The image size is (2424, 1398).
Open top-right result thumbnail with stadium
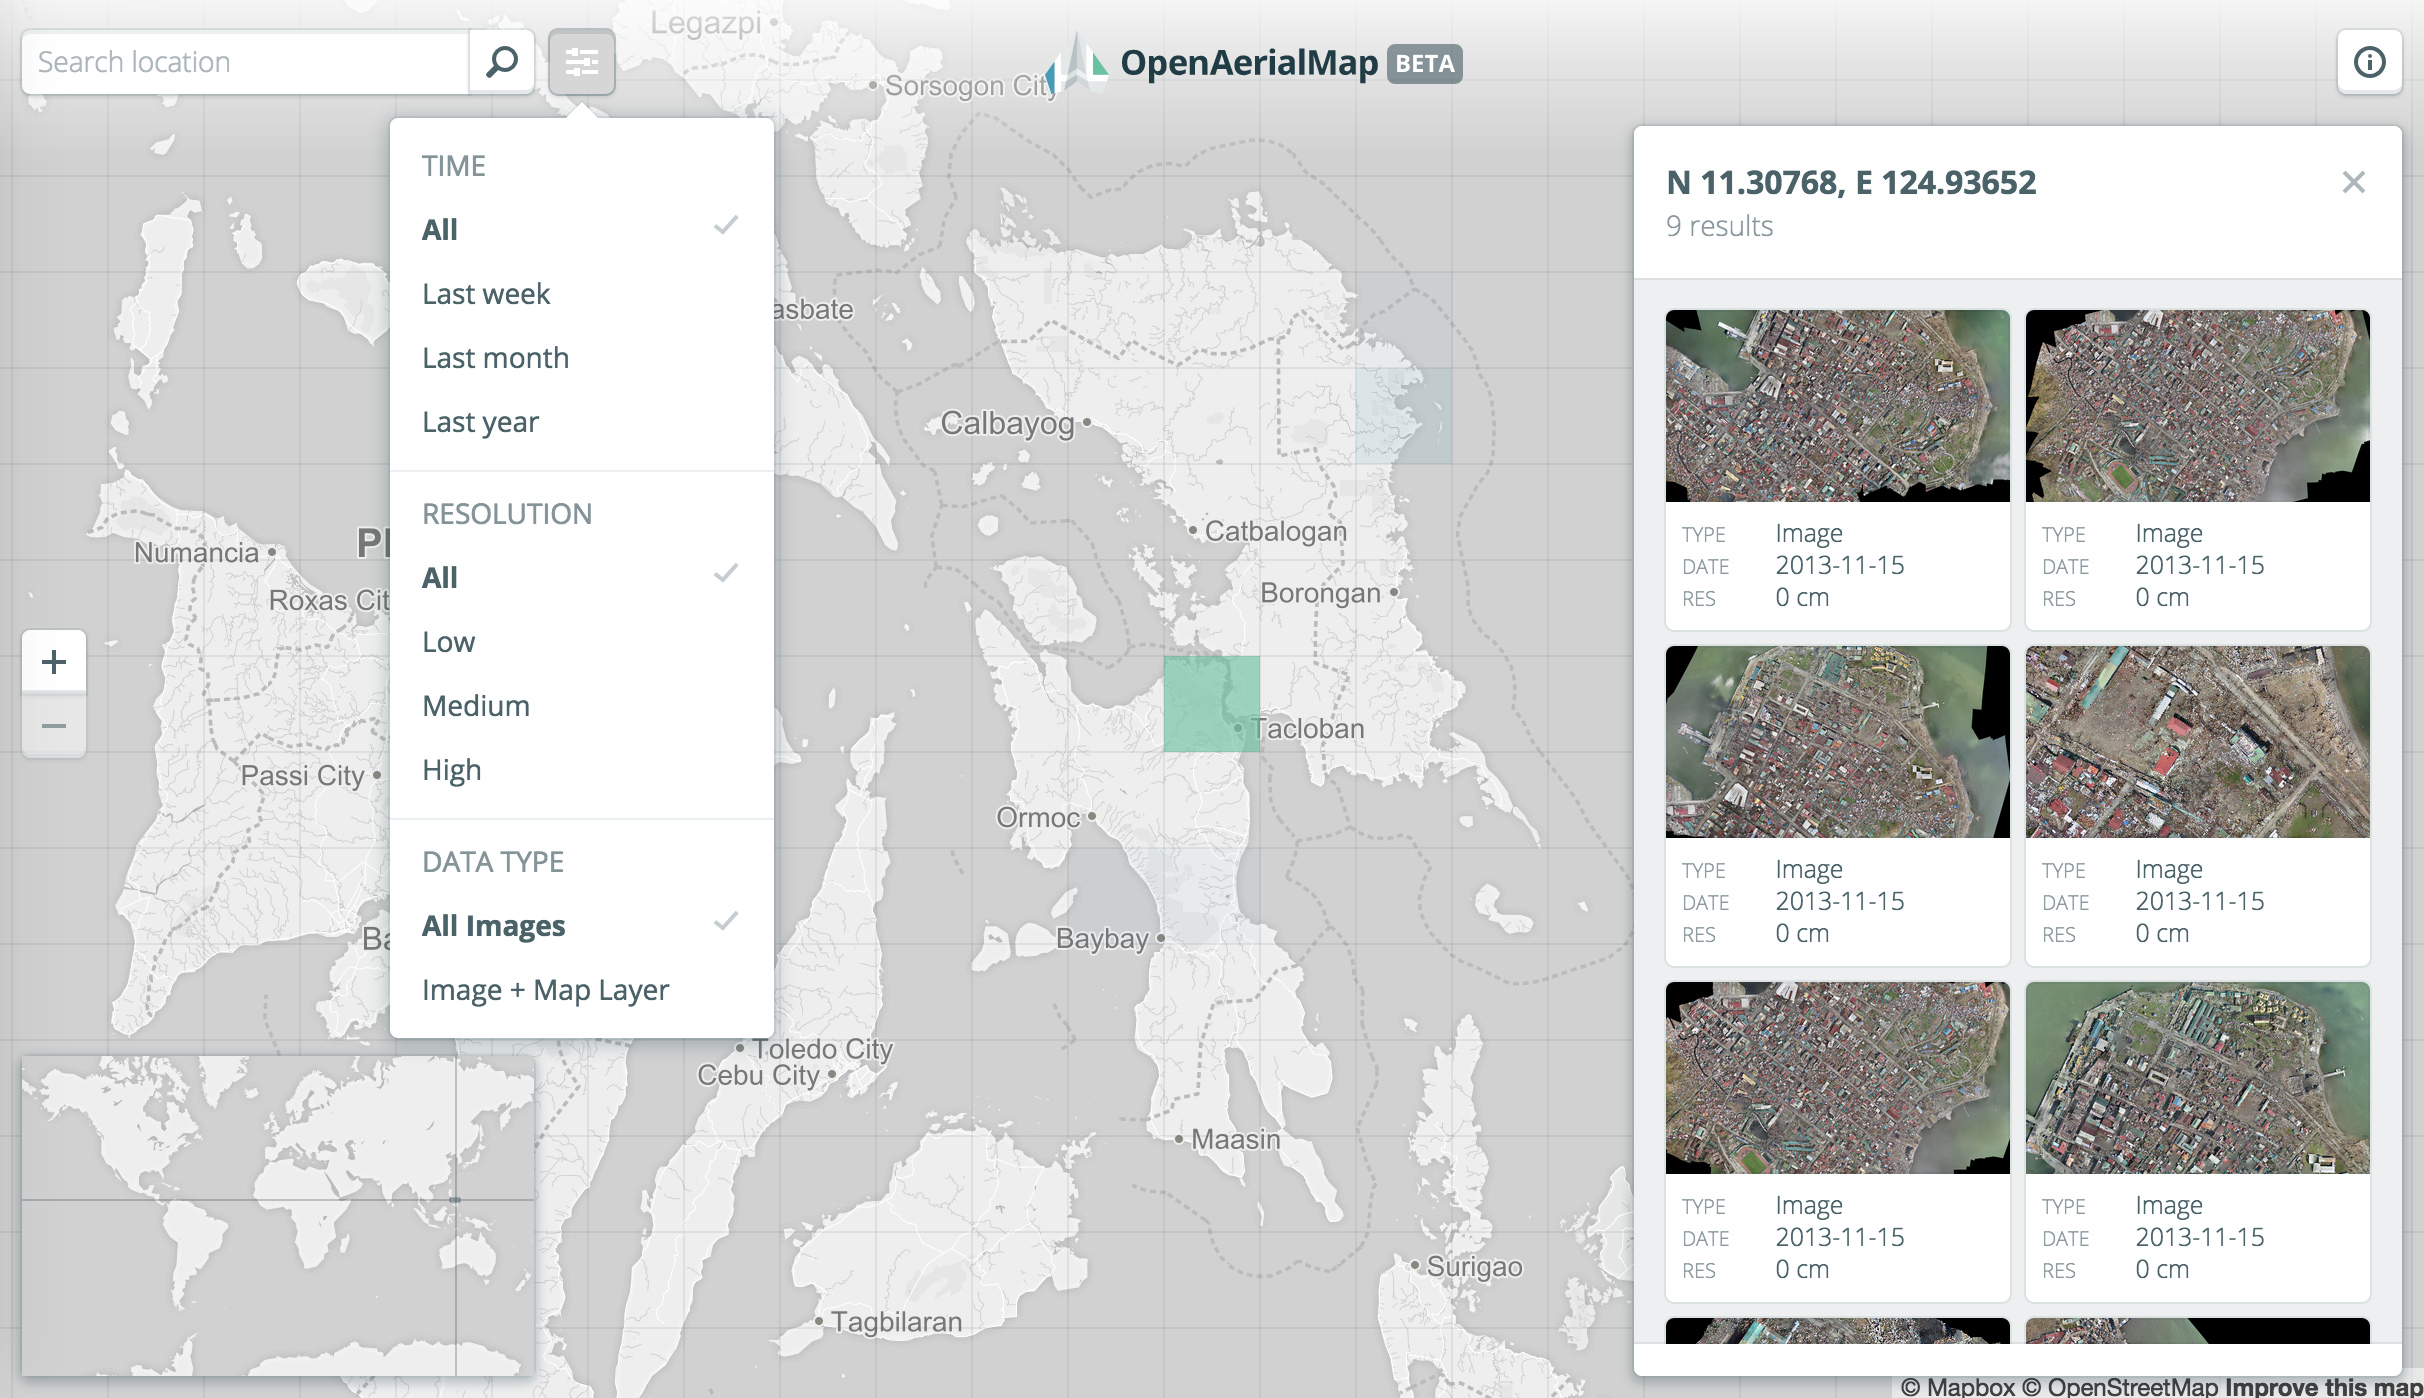pos(2197,406)
